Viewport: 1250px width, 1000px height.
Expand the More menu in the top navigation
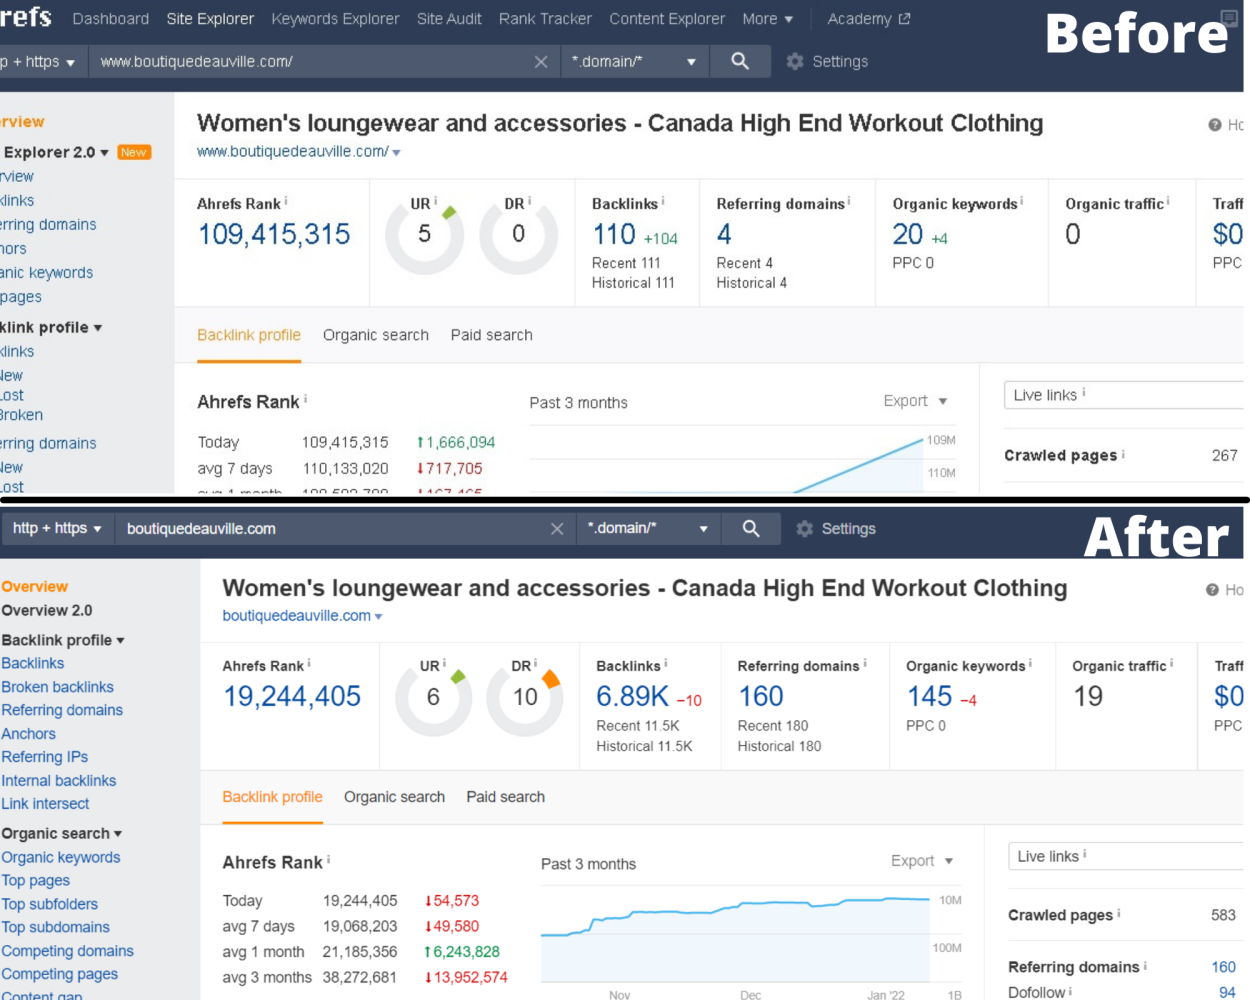[x=768, y=19]
